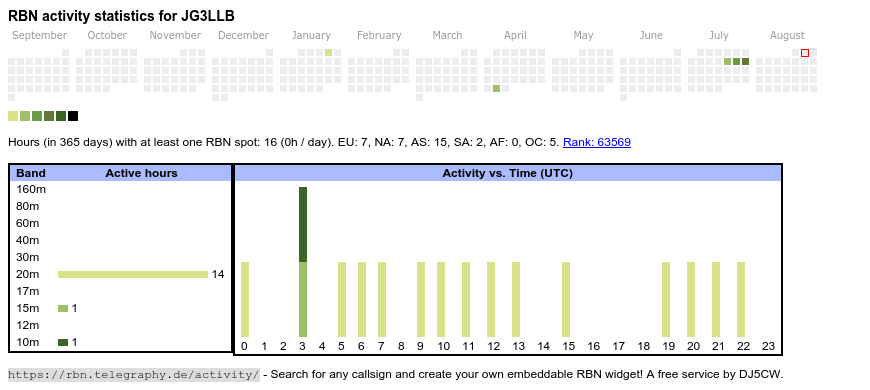
Task: Click the dark green bar segment at hour 3
Action: [303, 224]
